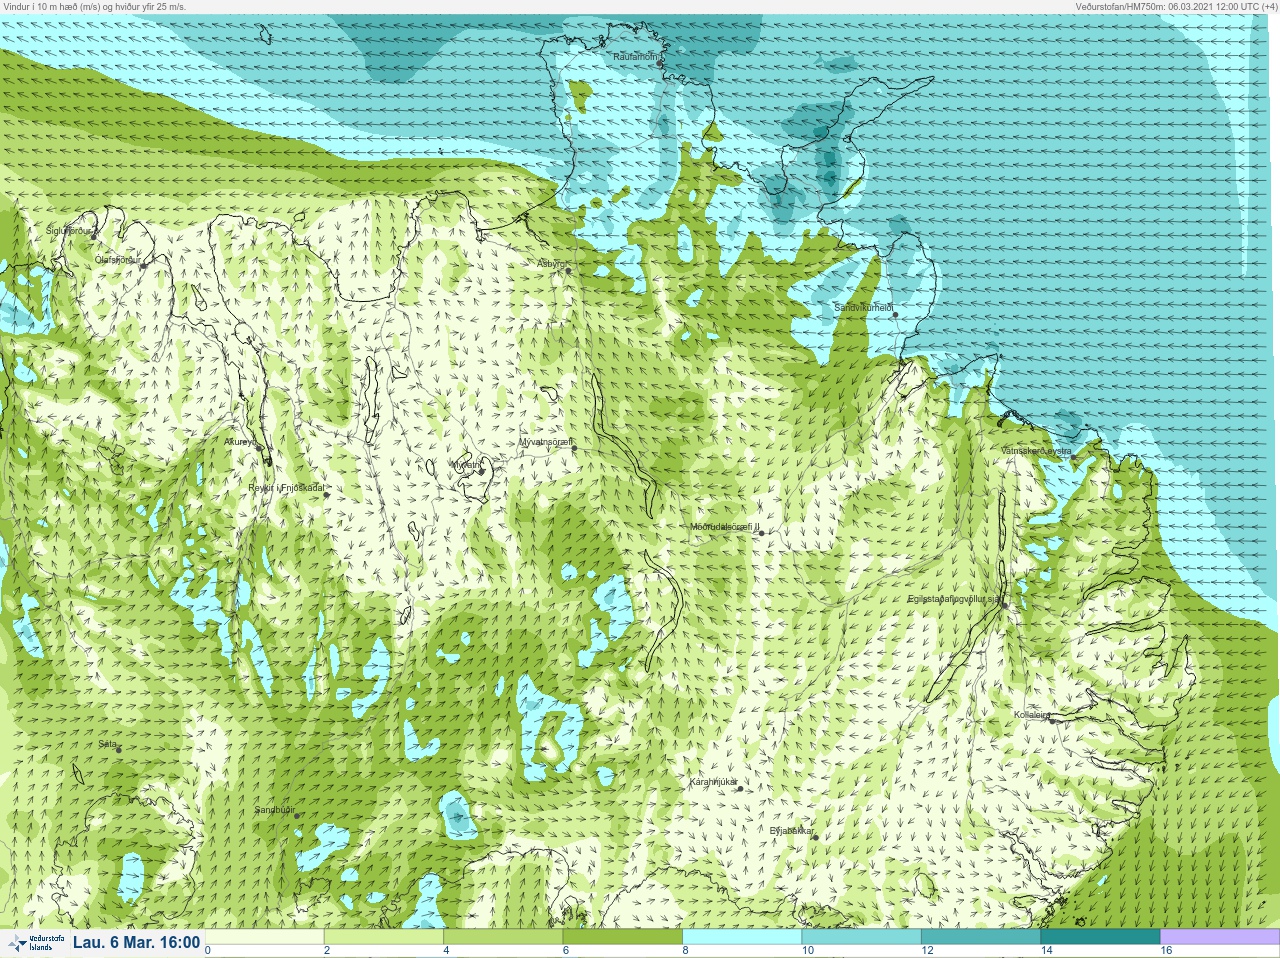
Task: Click the Vatnsskarð eystra station label
Action: coord(1036,451)
